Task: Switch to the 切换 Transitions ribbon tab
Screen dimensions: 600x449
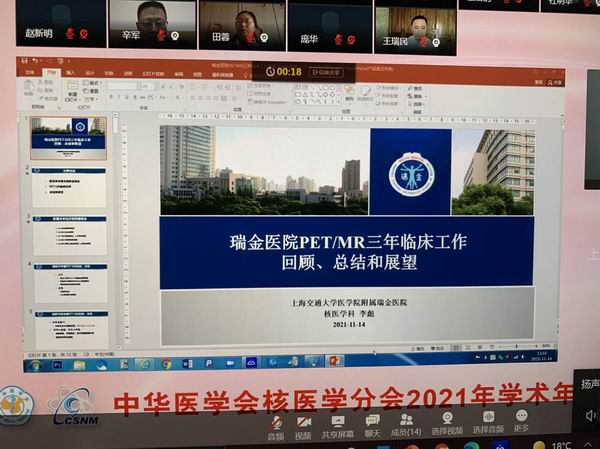Action: tap(109, 73)
